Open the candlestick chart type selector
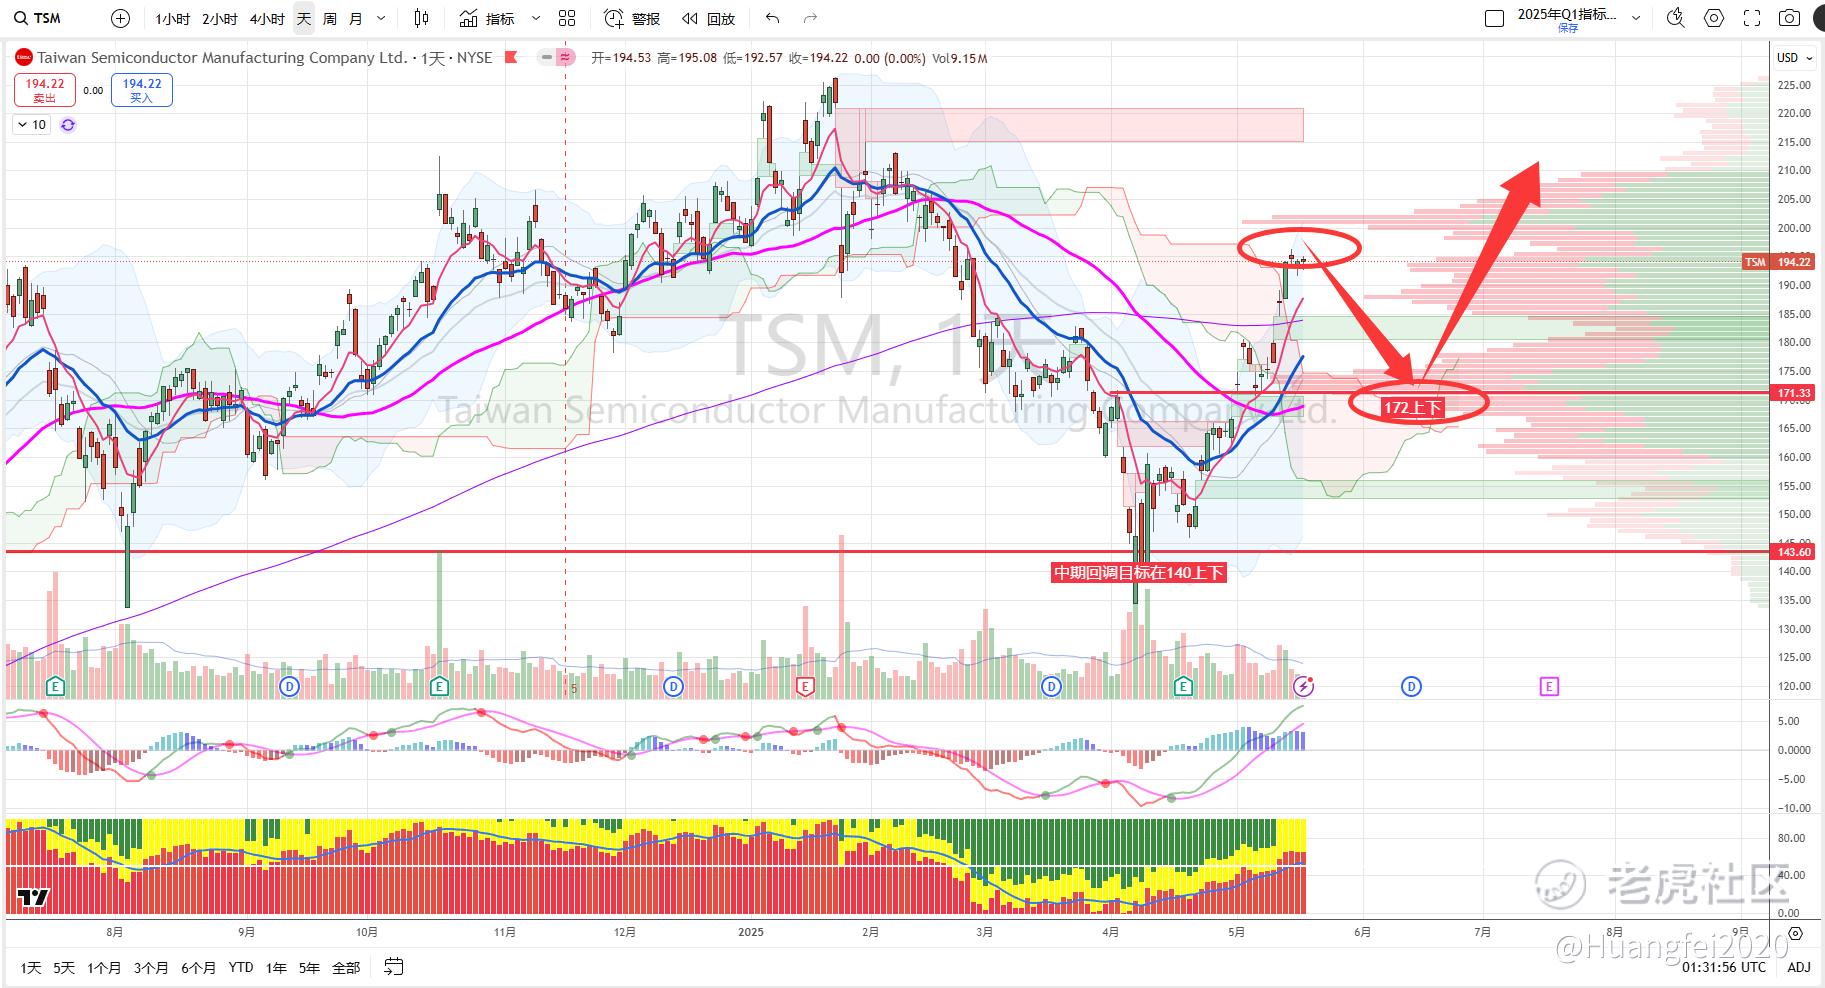1825x988 pixels. (x=422, y=18)
